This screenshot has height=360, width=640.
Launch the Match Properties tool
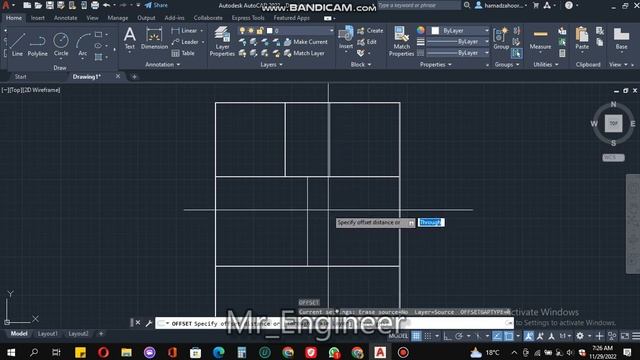(x=401, y=41)
